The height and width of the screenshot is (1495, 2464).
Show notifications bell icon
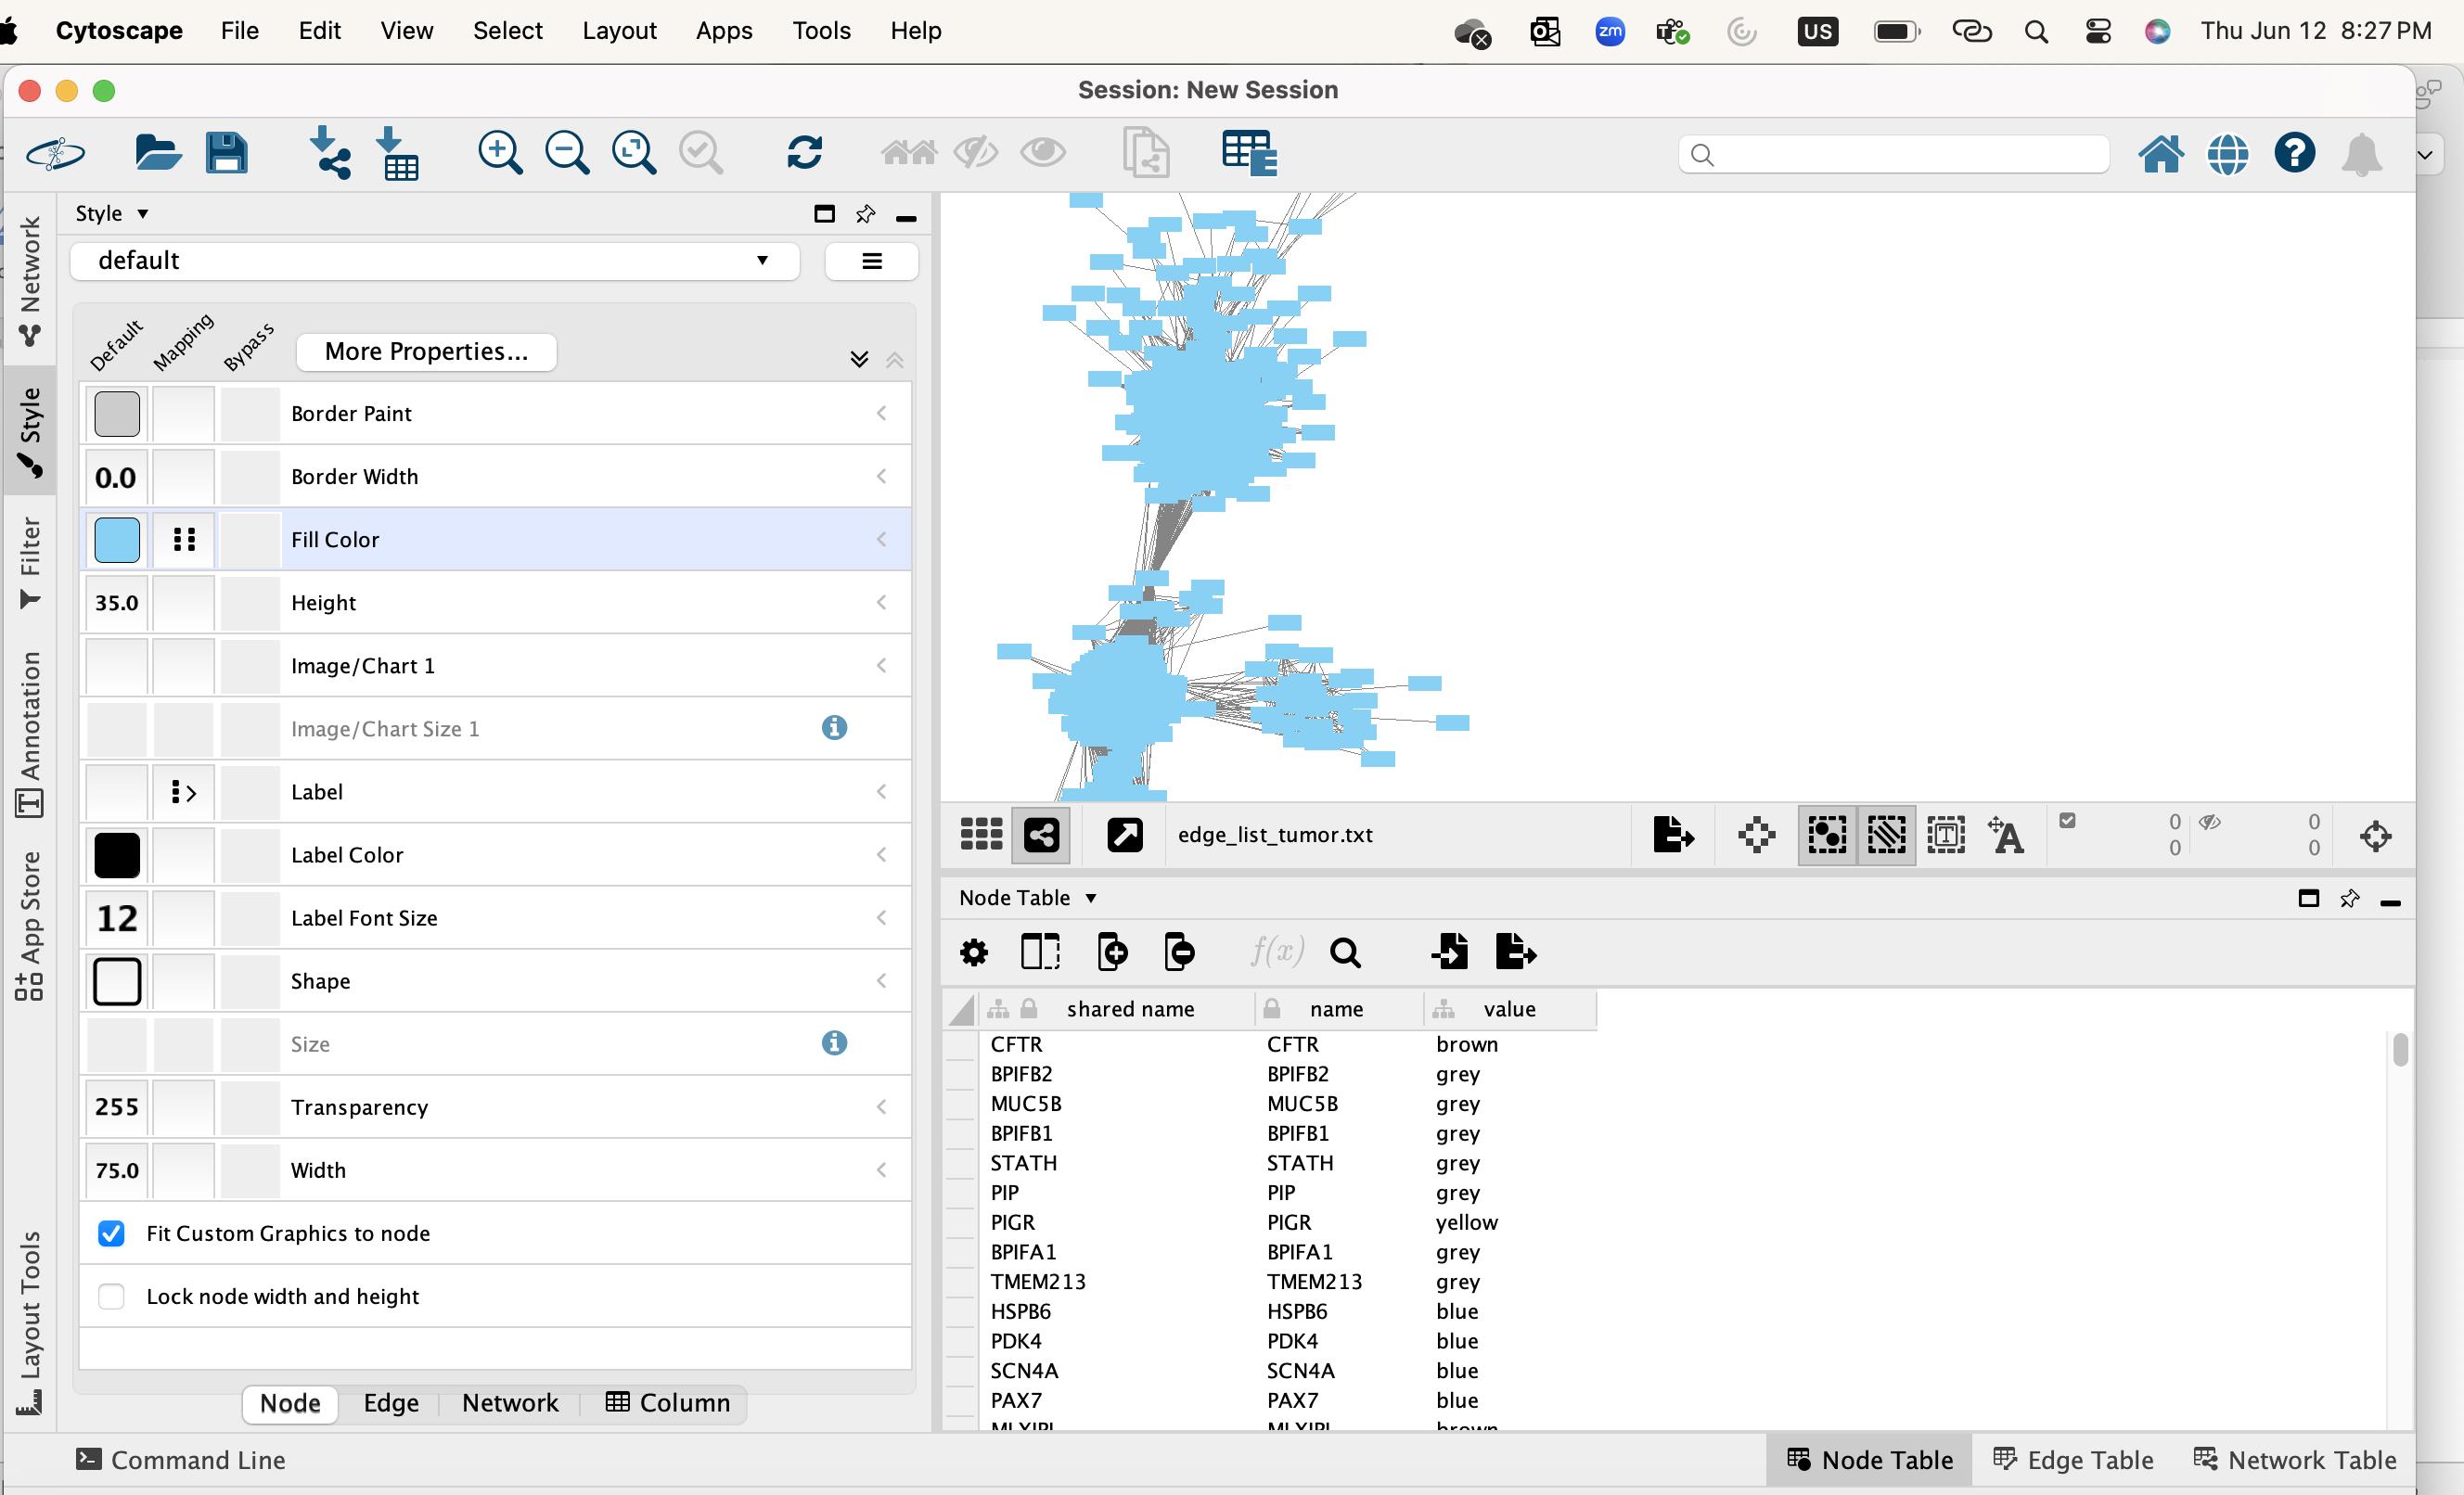click(x=2362, y=155)
